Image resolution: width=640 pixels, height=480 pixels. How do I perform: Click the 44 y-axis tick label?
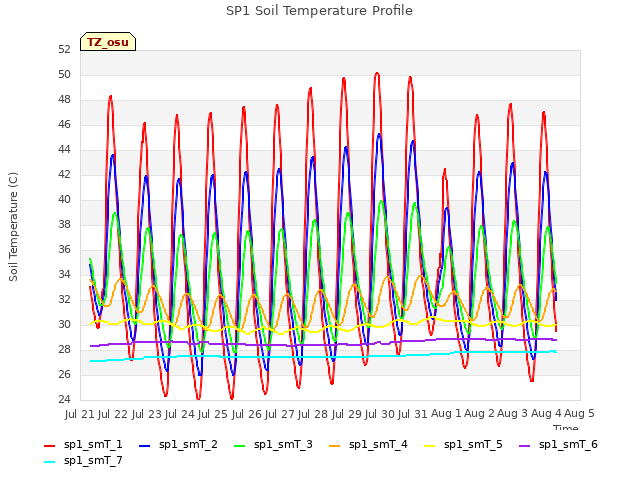click(x=64, y=150)
